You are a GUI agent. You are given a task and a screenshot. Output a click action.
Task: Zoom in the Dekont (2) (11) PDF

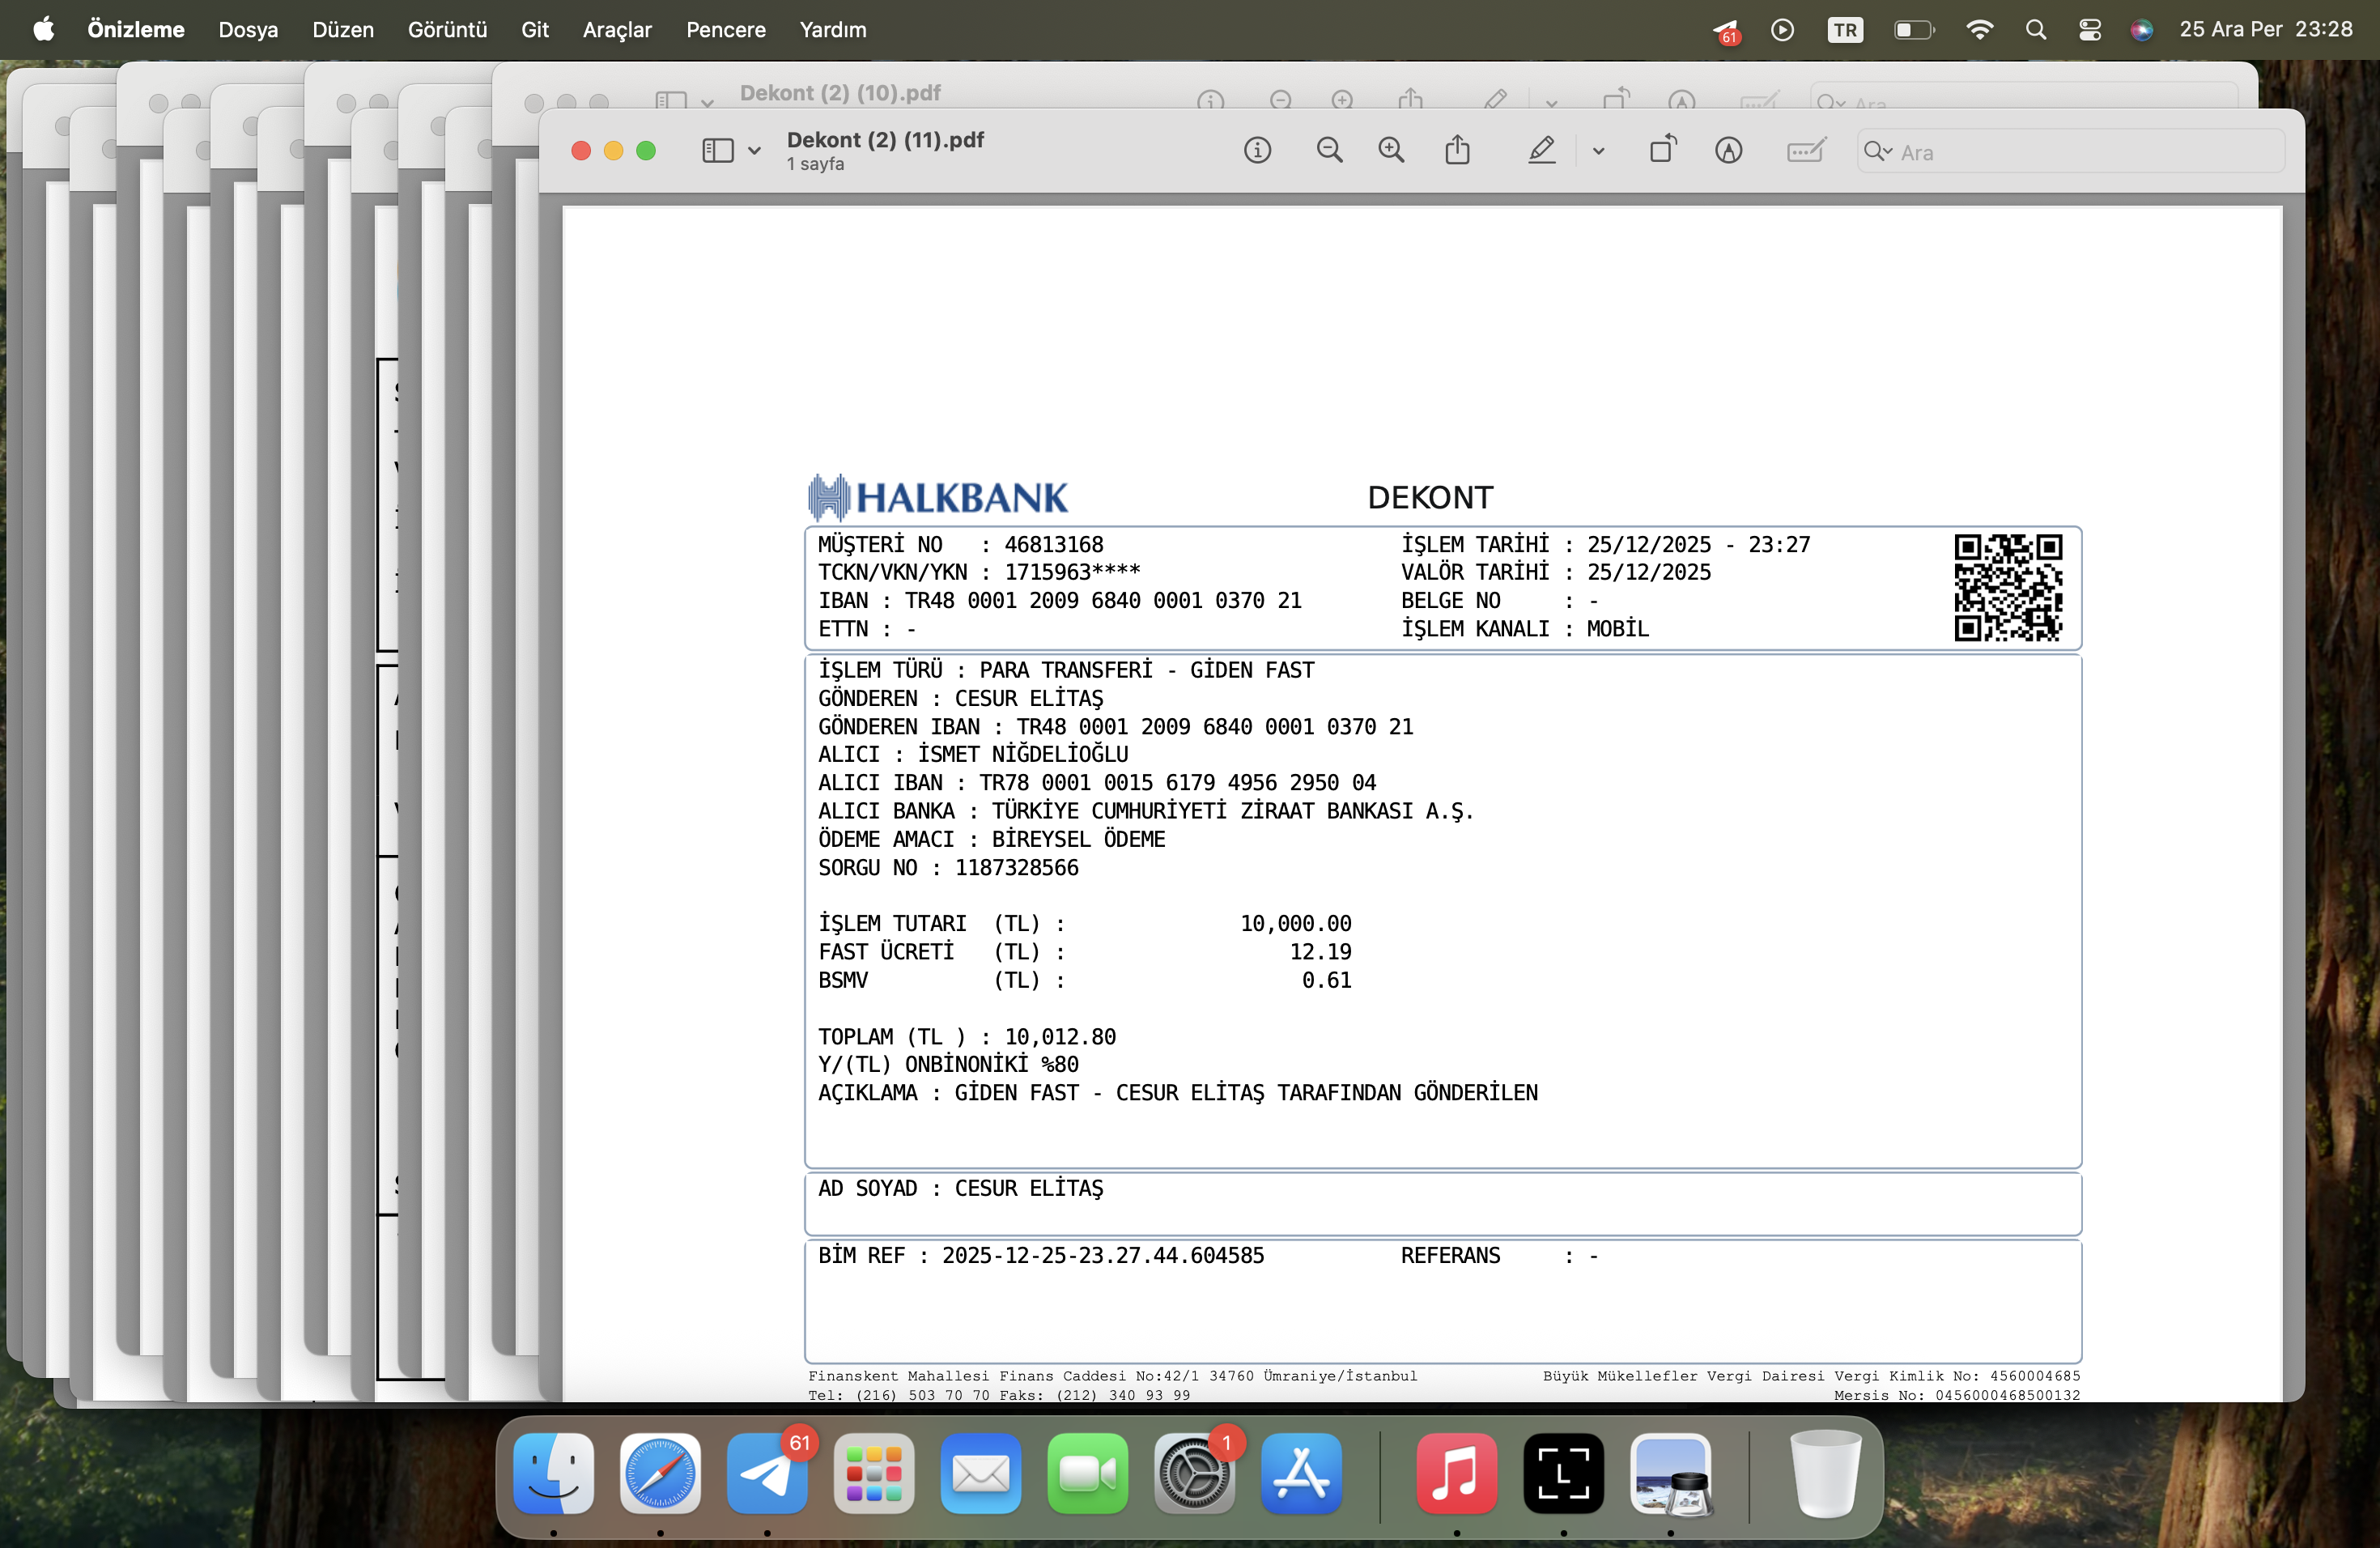(x=1391, y=150)
